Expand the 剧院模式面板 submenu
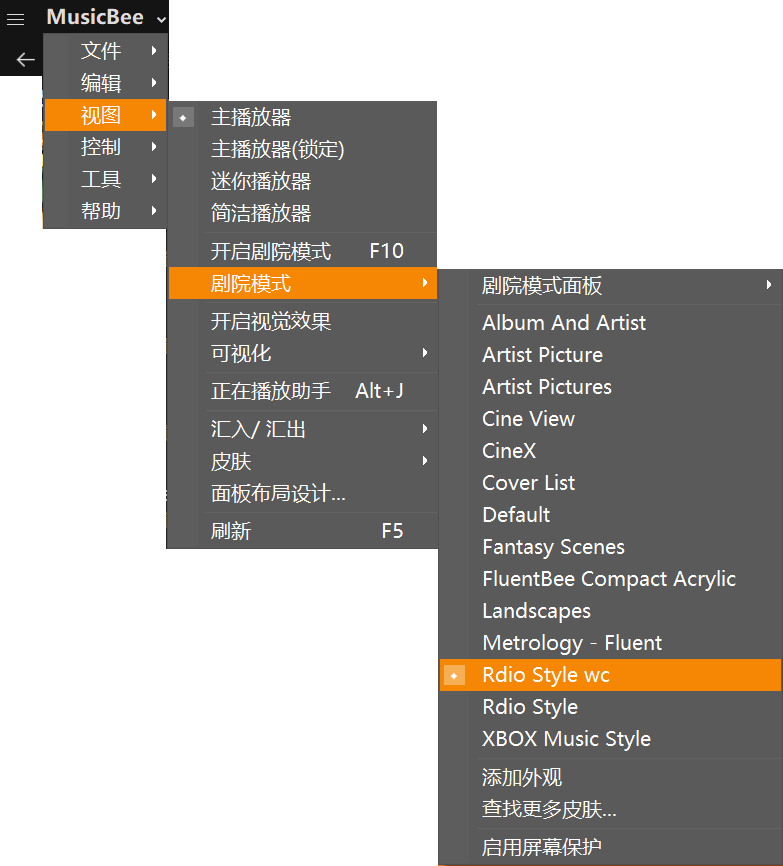Image resolution: width=783 pixels, height=866 pixels. tap(611, 286)
